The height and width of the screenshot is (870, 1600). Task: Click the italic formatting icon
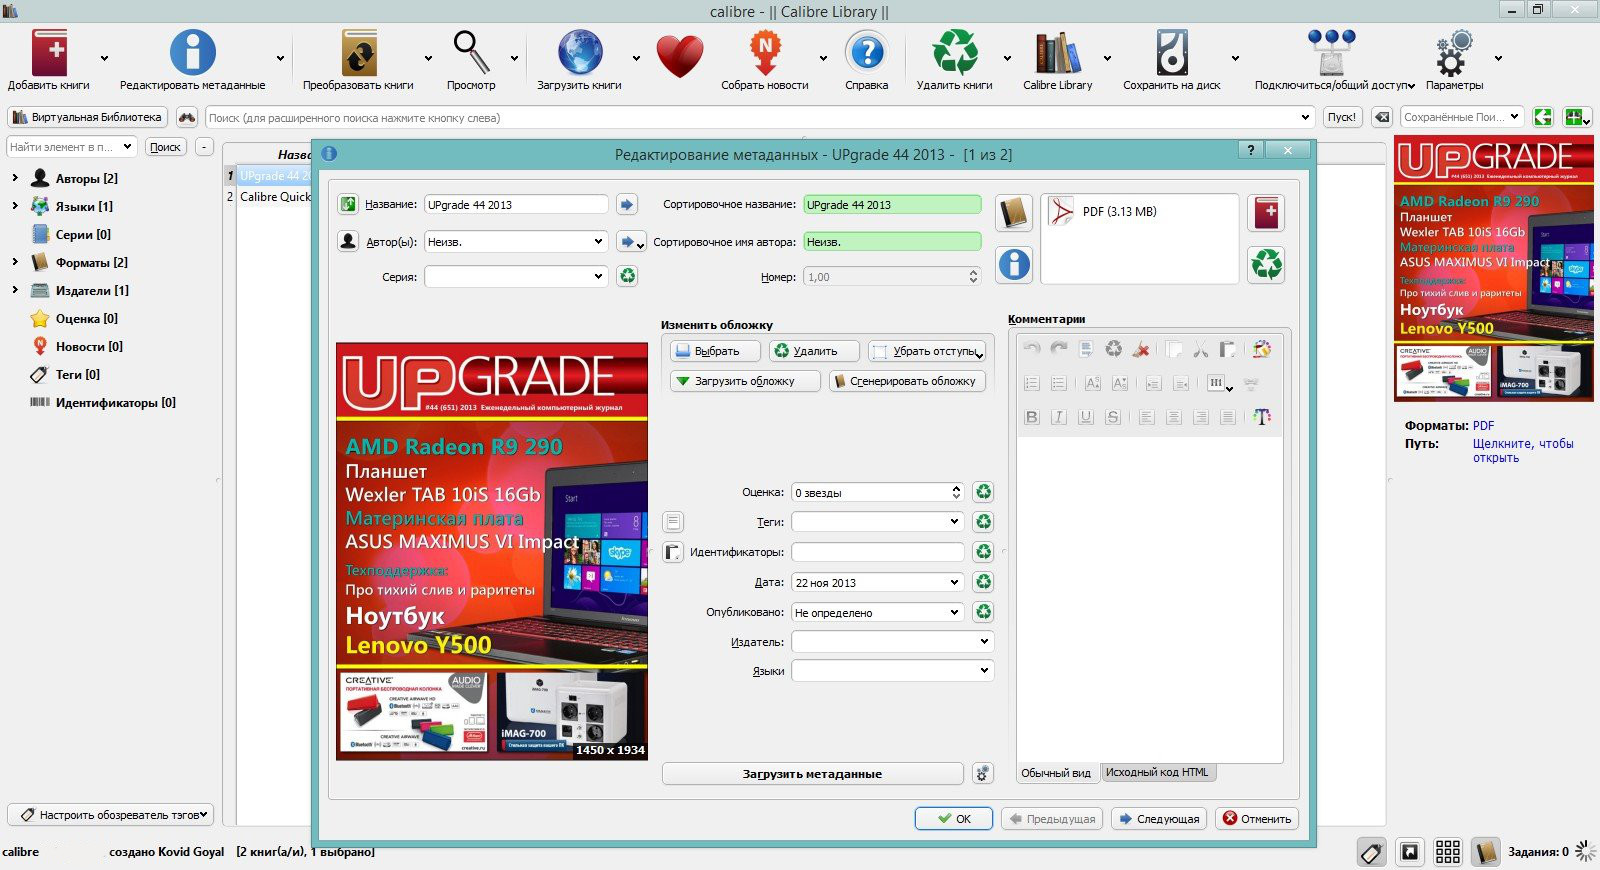pyautogui.click(x=1059, y=417)
